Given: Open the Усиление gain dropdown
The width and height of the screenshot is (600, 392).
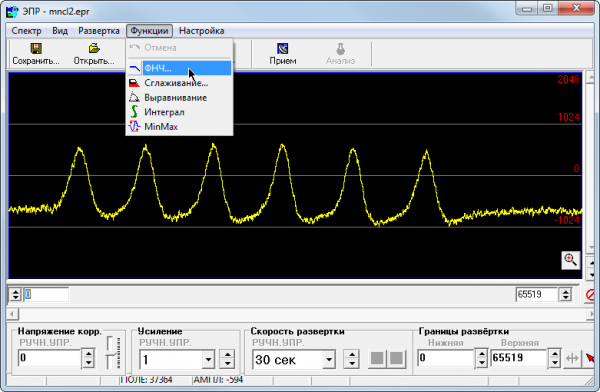Looking at the screenshot, I should tap(209, 359).
